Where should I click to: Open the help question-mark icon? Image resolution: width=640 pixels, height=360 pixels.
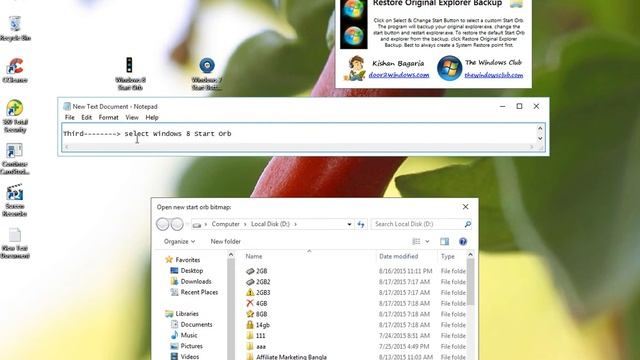tap(463, 242)
